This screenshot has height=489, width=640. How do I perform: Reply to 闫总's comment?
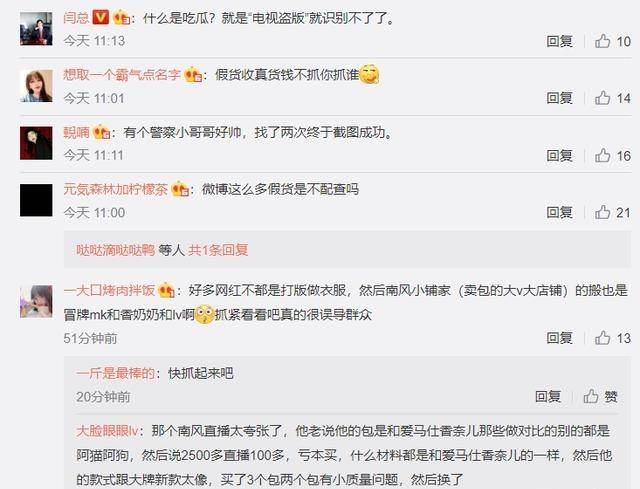[560, 41]
